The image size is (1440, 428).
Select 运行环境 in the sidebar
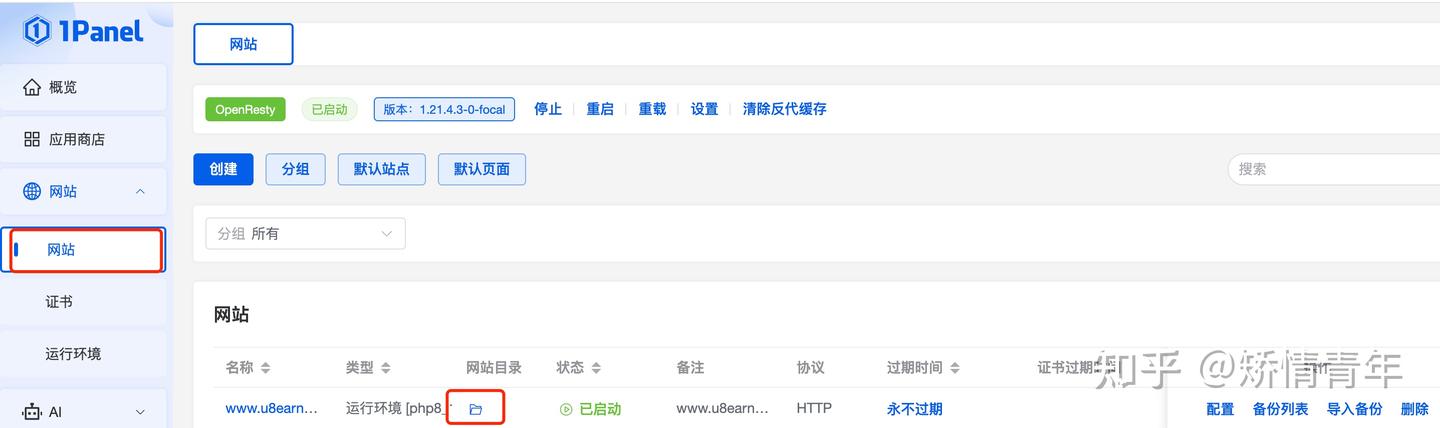[x=73, y=353]
